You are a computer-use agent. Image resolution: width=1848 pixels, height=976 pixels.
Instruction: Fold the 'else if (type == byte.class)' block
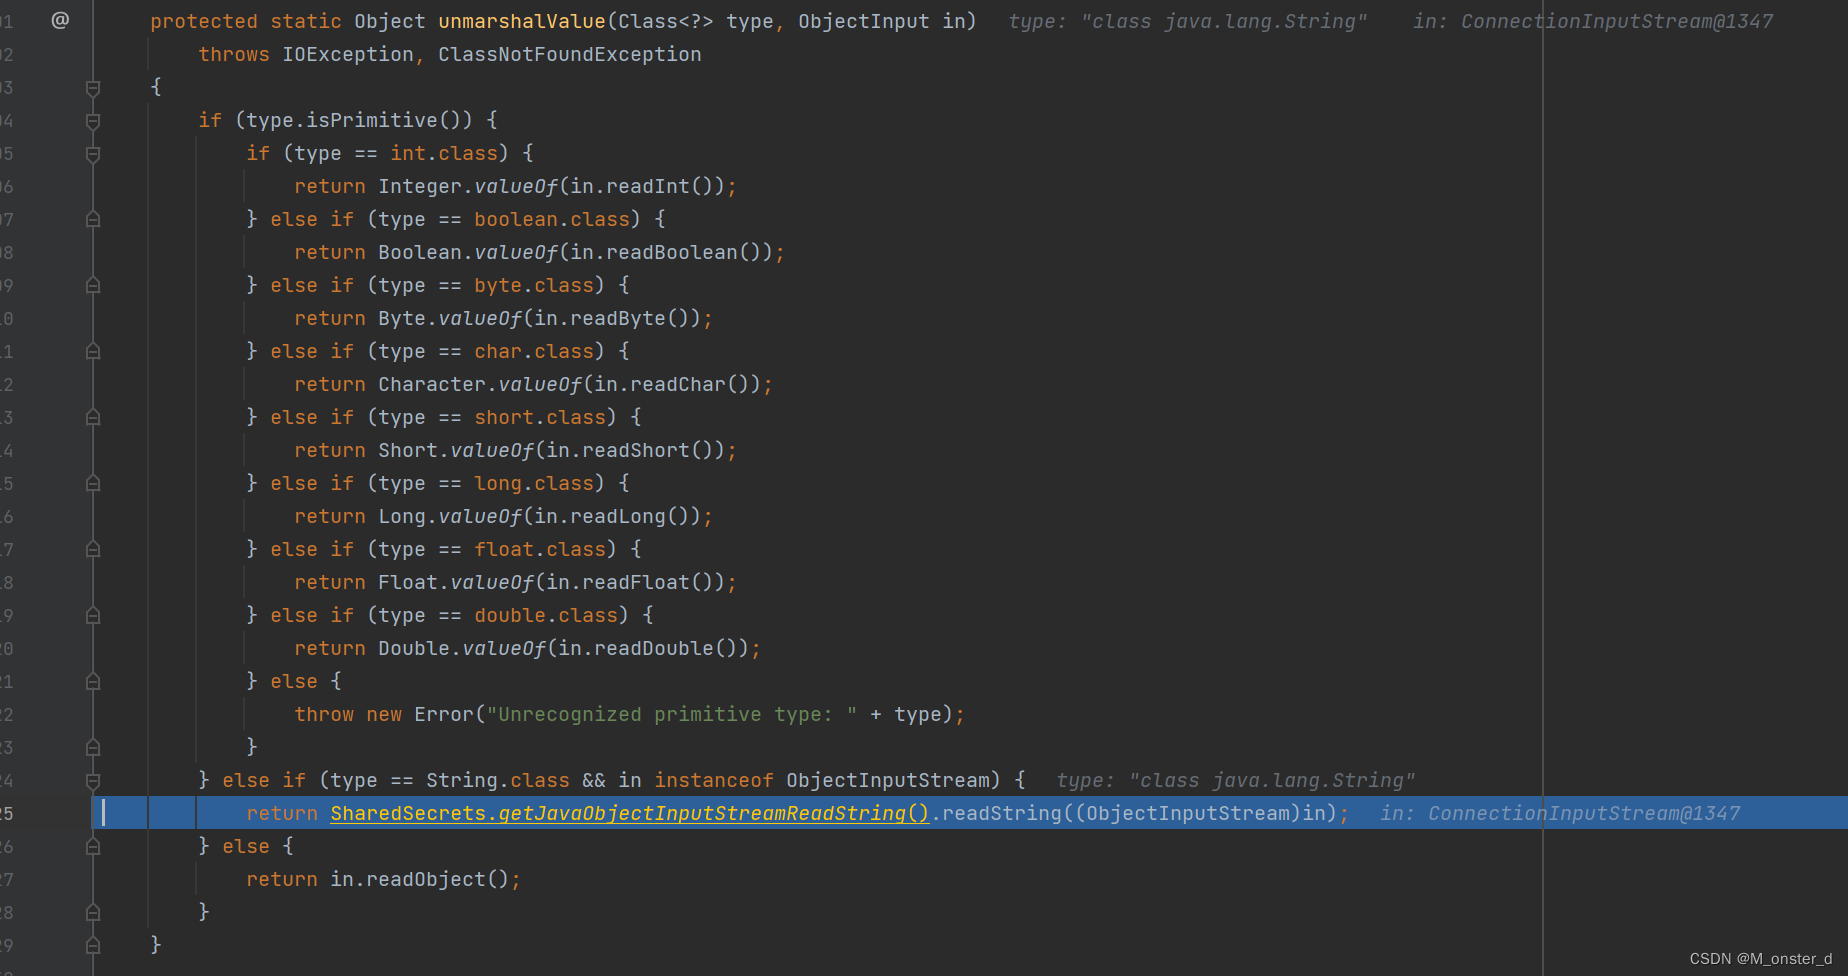[x=93, y=285]
